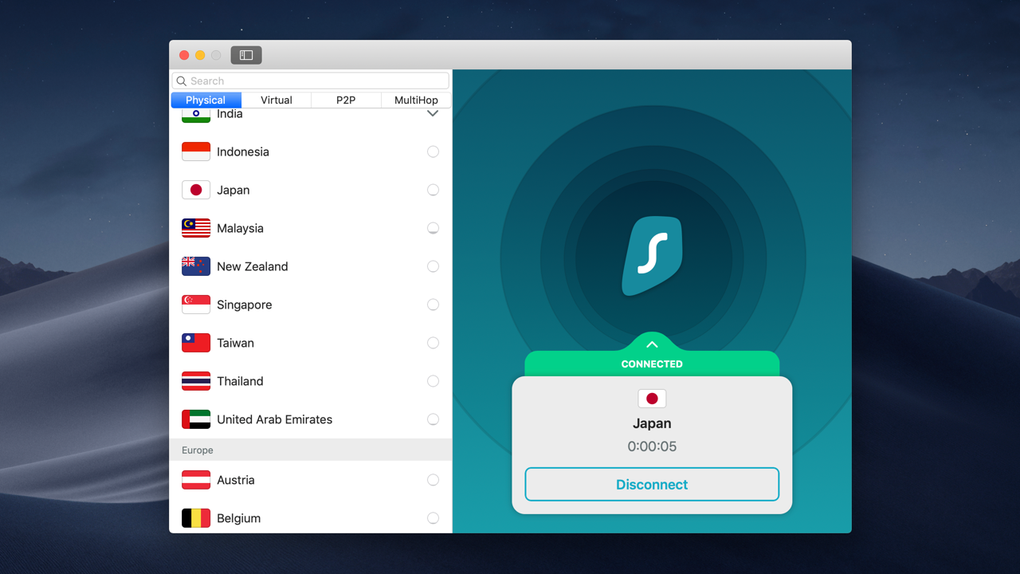The image size is (1020, 574).
Task: Click the Thailand flag icon
Action: tap(196, 381)
